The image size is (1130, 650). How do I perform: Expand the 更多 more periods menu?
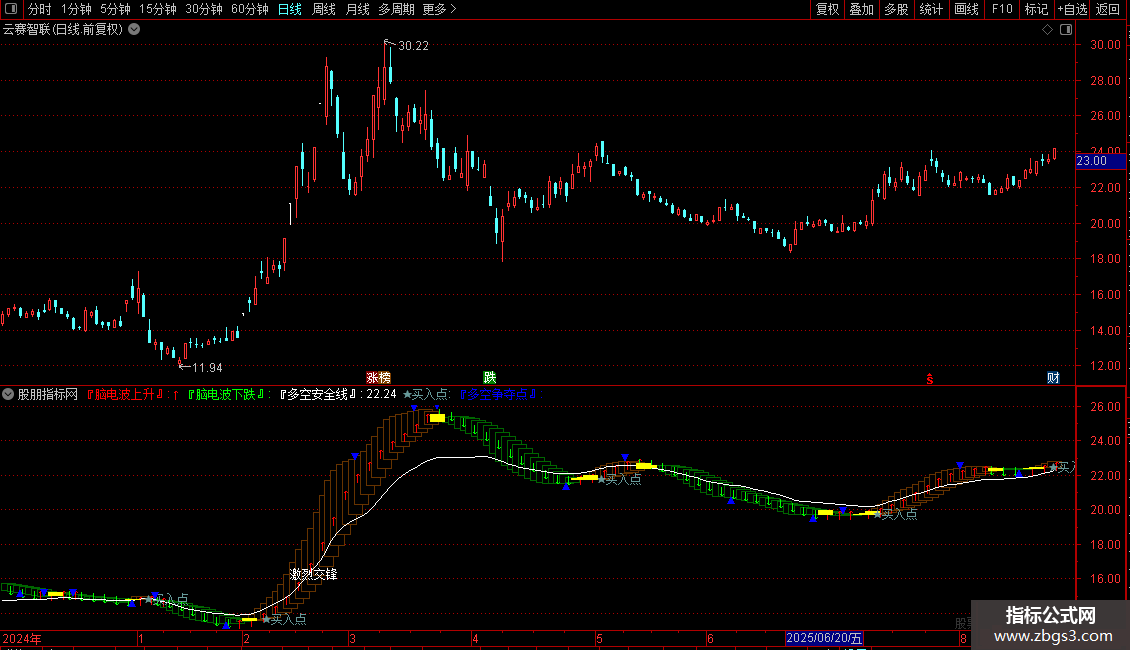click(x=439, y=9)
